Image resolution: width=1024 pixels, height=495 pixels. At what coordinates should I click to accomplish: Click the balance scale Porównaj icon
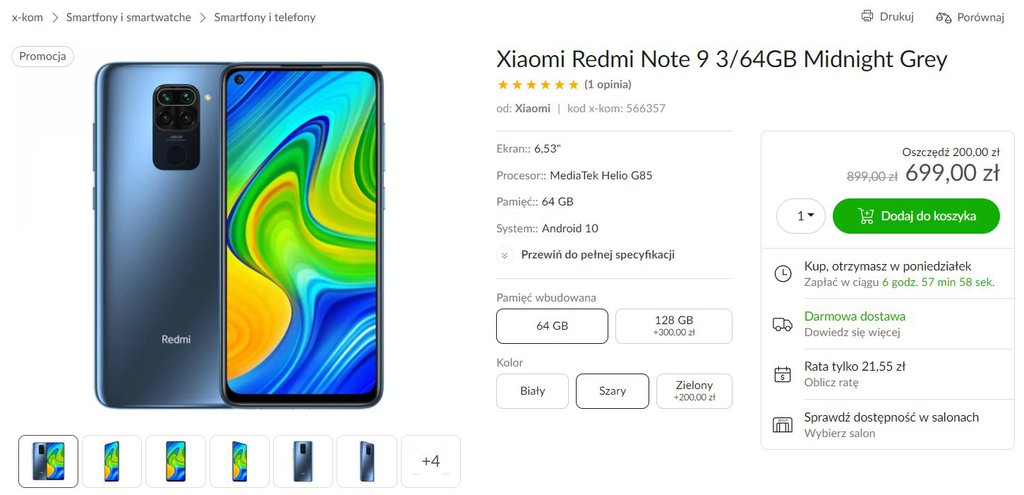[943, 18]
